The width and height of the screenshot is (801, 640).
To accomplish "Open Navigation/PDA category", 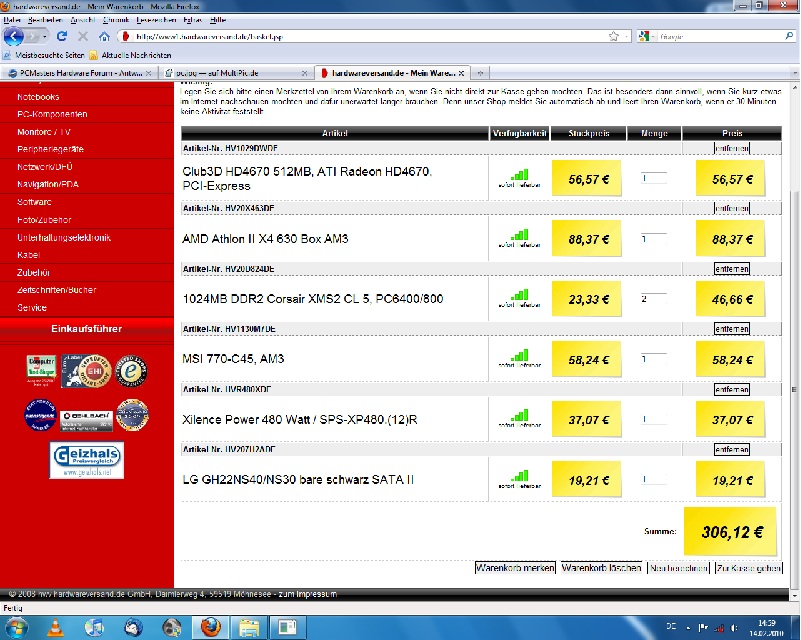I will [x=48, y=184].
